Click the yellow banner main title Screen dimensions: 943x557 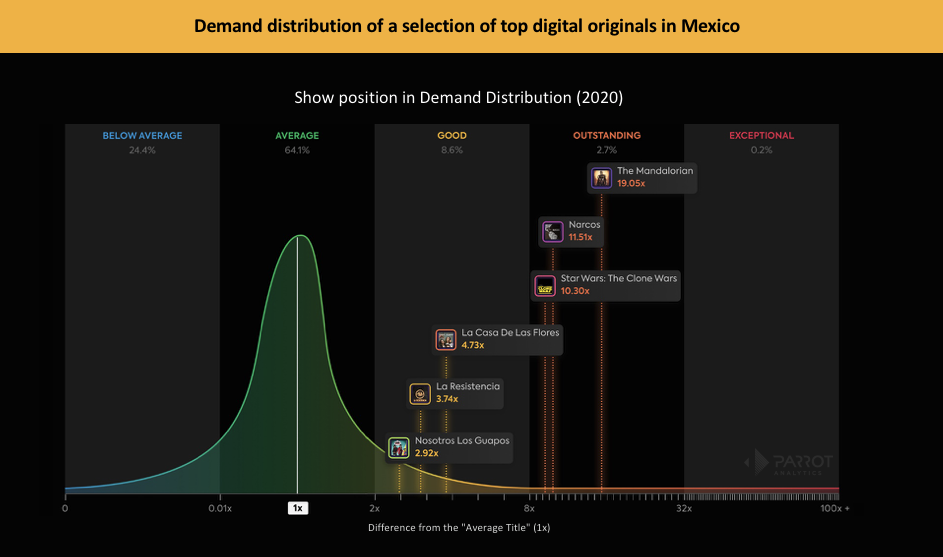pyautogui.click(x=467, y=26)
